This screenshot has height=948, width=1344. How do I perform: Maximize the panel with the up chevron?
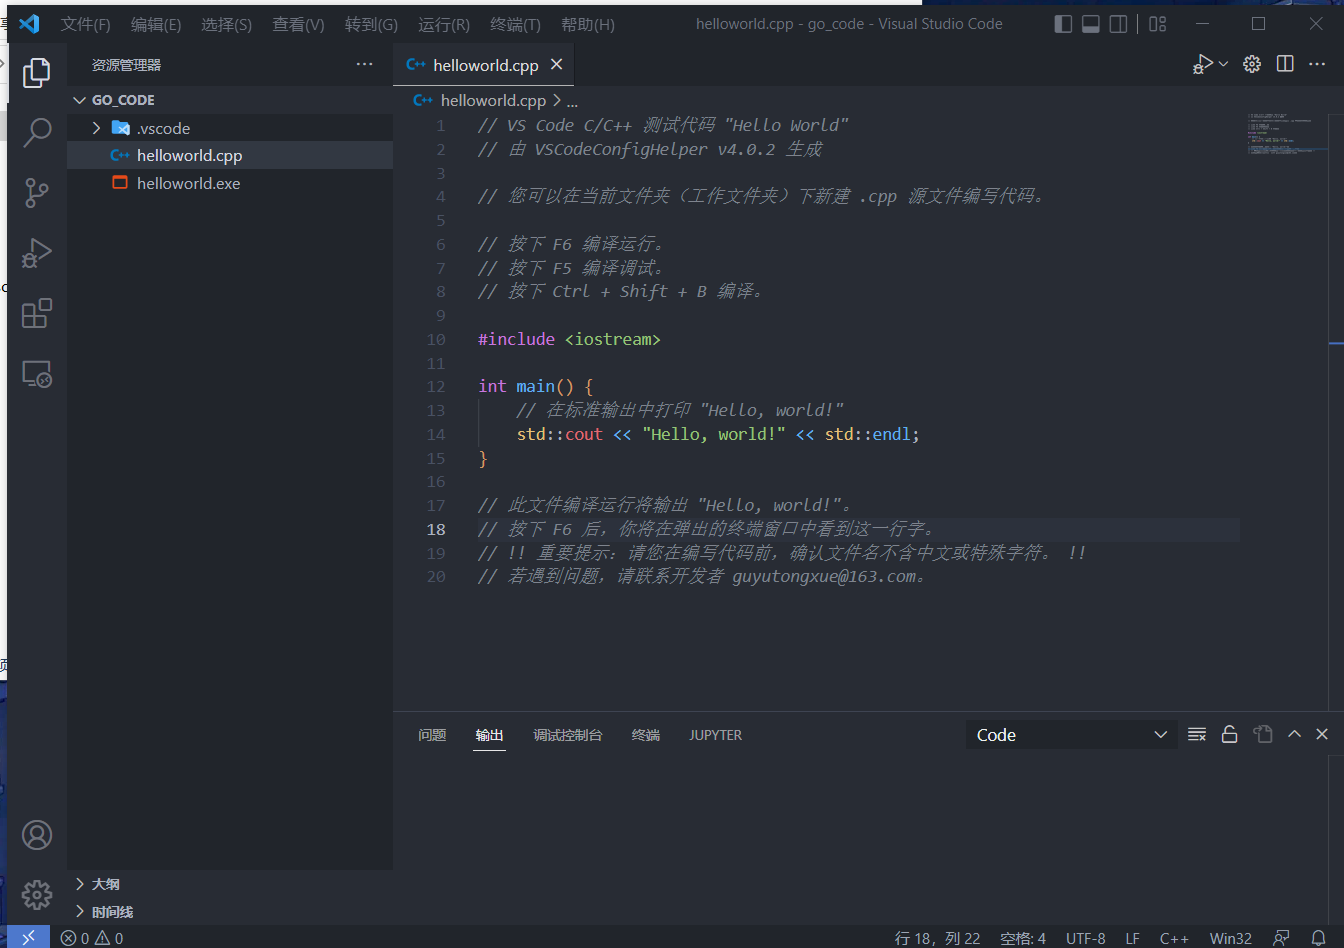point(1294,734)
